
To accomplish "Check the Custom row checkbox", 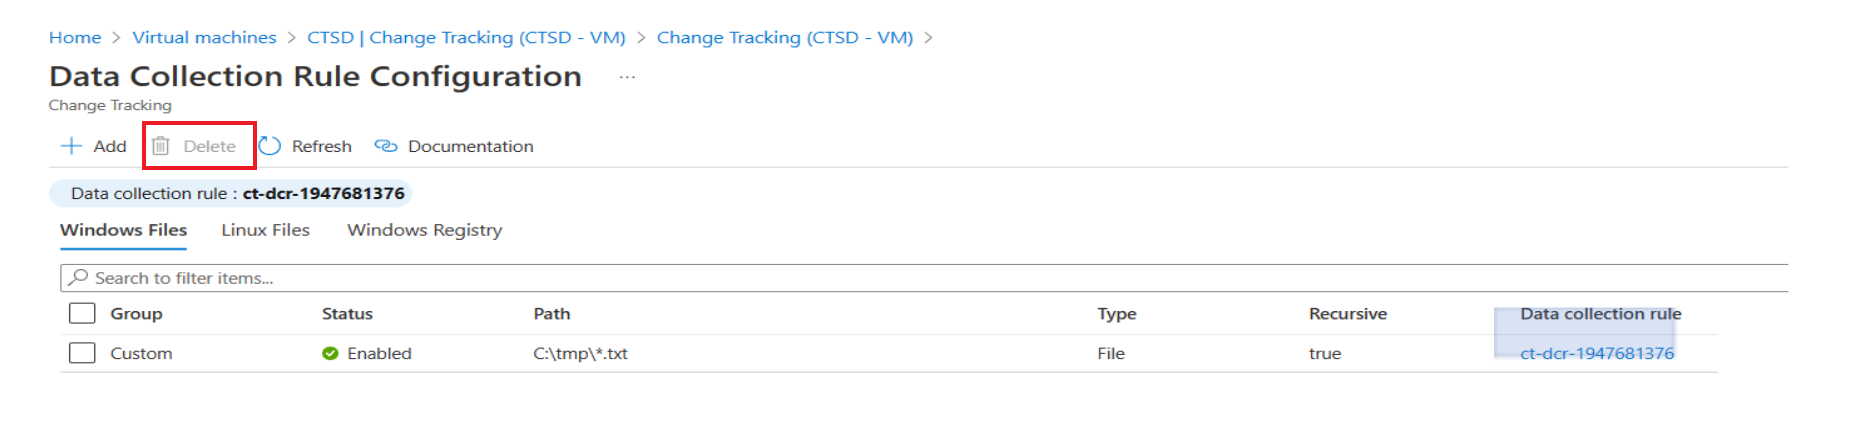I will [x=82, y=353].
